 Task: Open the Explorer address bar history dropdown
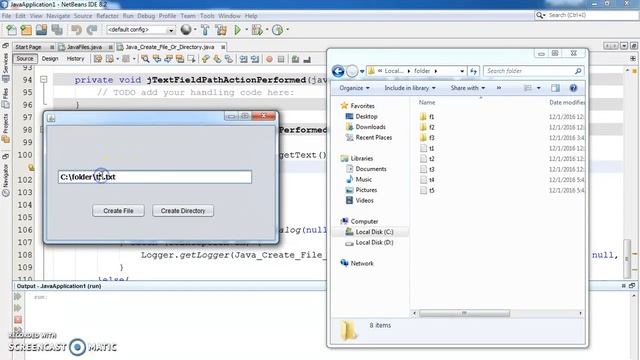coord(462,71)
